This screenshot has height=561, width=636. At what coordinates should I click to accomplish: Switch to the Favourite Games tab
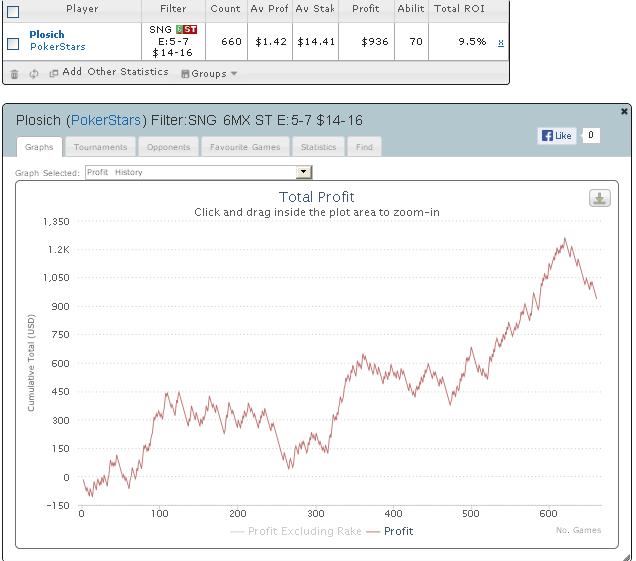point(245,147)
